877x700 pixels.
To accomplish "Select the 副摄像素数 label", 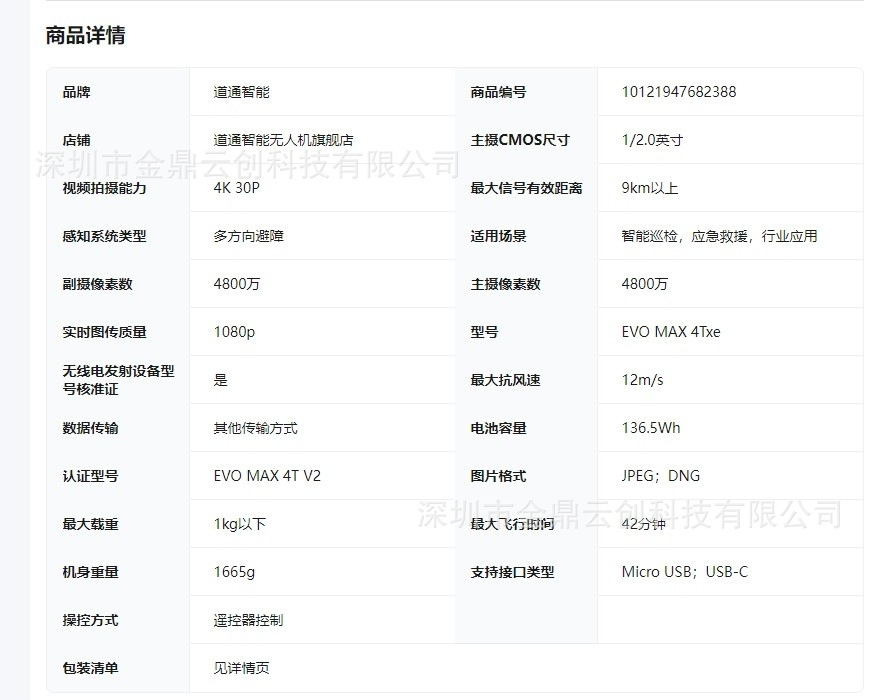I will pos(97,284).
